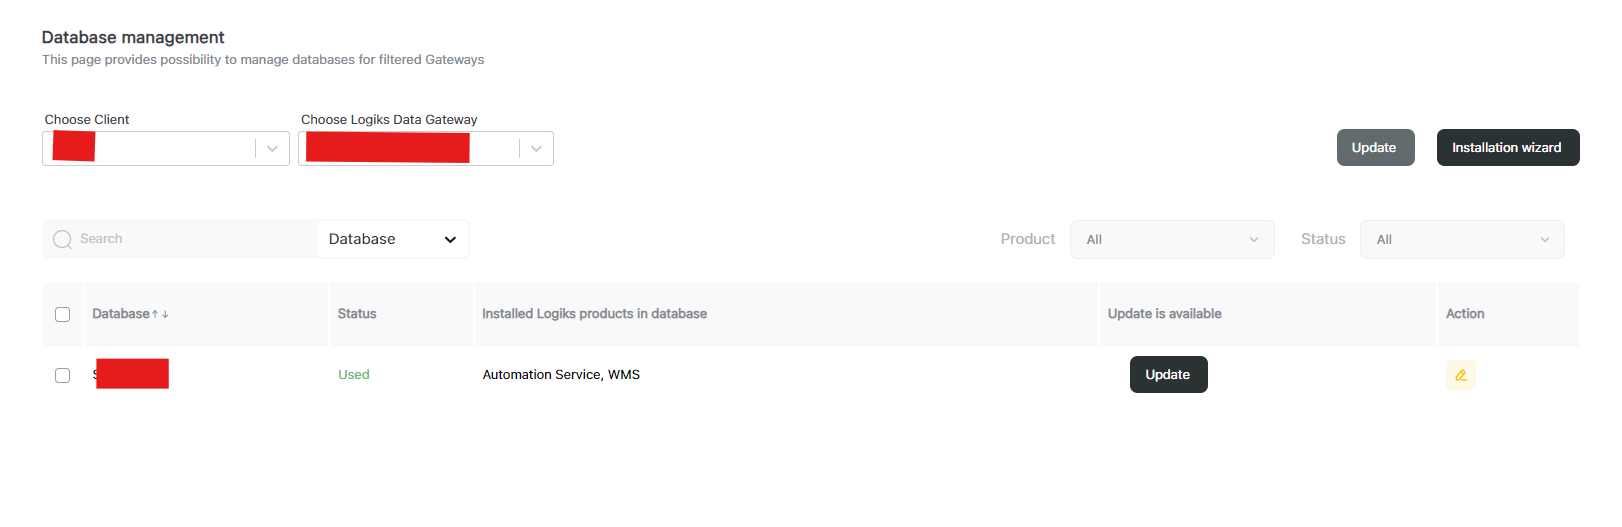The image size is (1622, 527).
Task: Click the Automation Service, WMS cell
Action: [x=561, y=375]
